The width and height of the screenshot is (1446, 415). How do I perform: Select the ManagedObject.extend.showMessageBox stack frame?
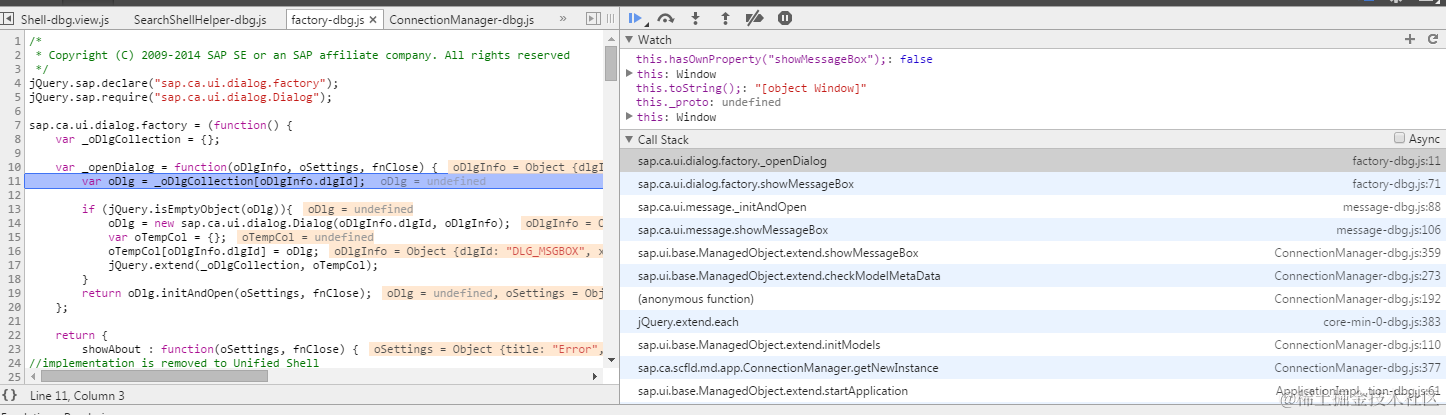tap(1032, 253)
